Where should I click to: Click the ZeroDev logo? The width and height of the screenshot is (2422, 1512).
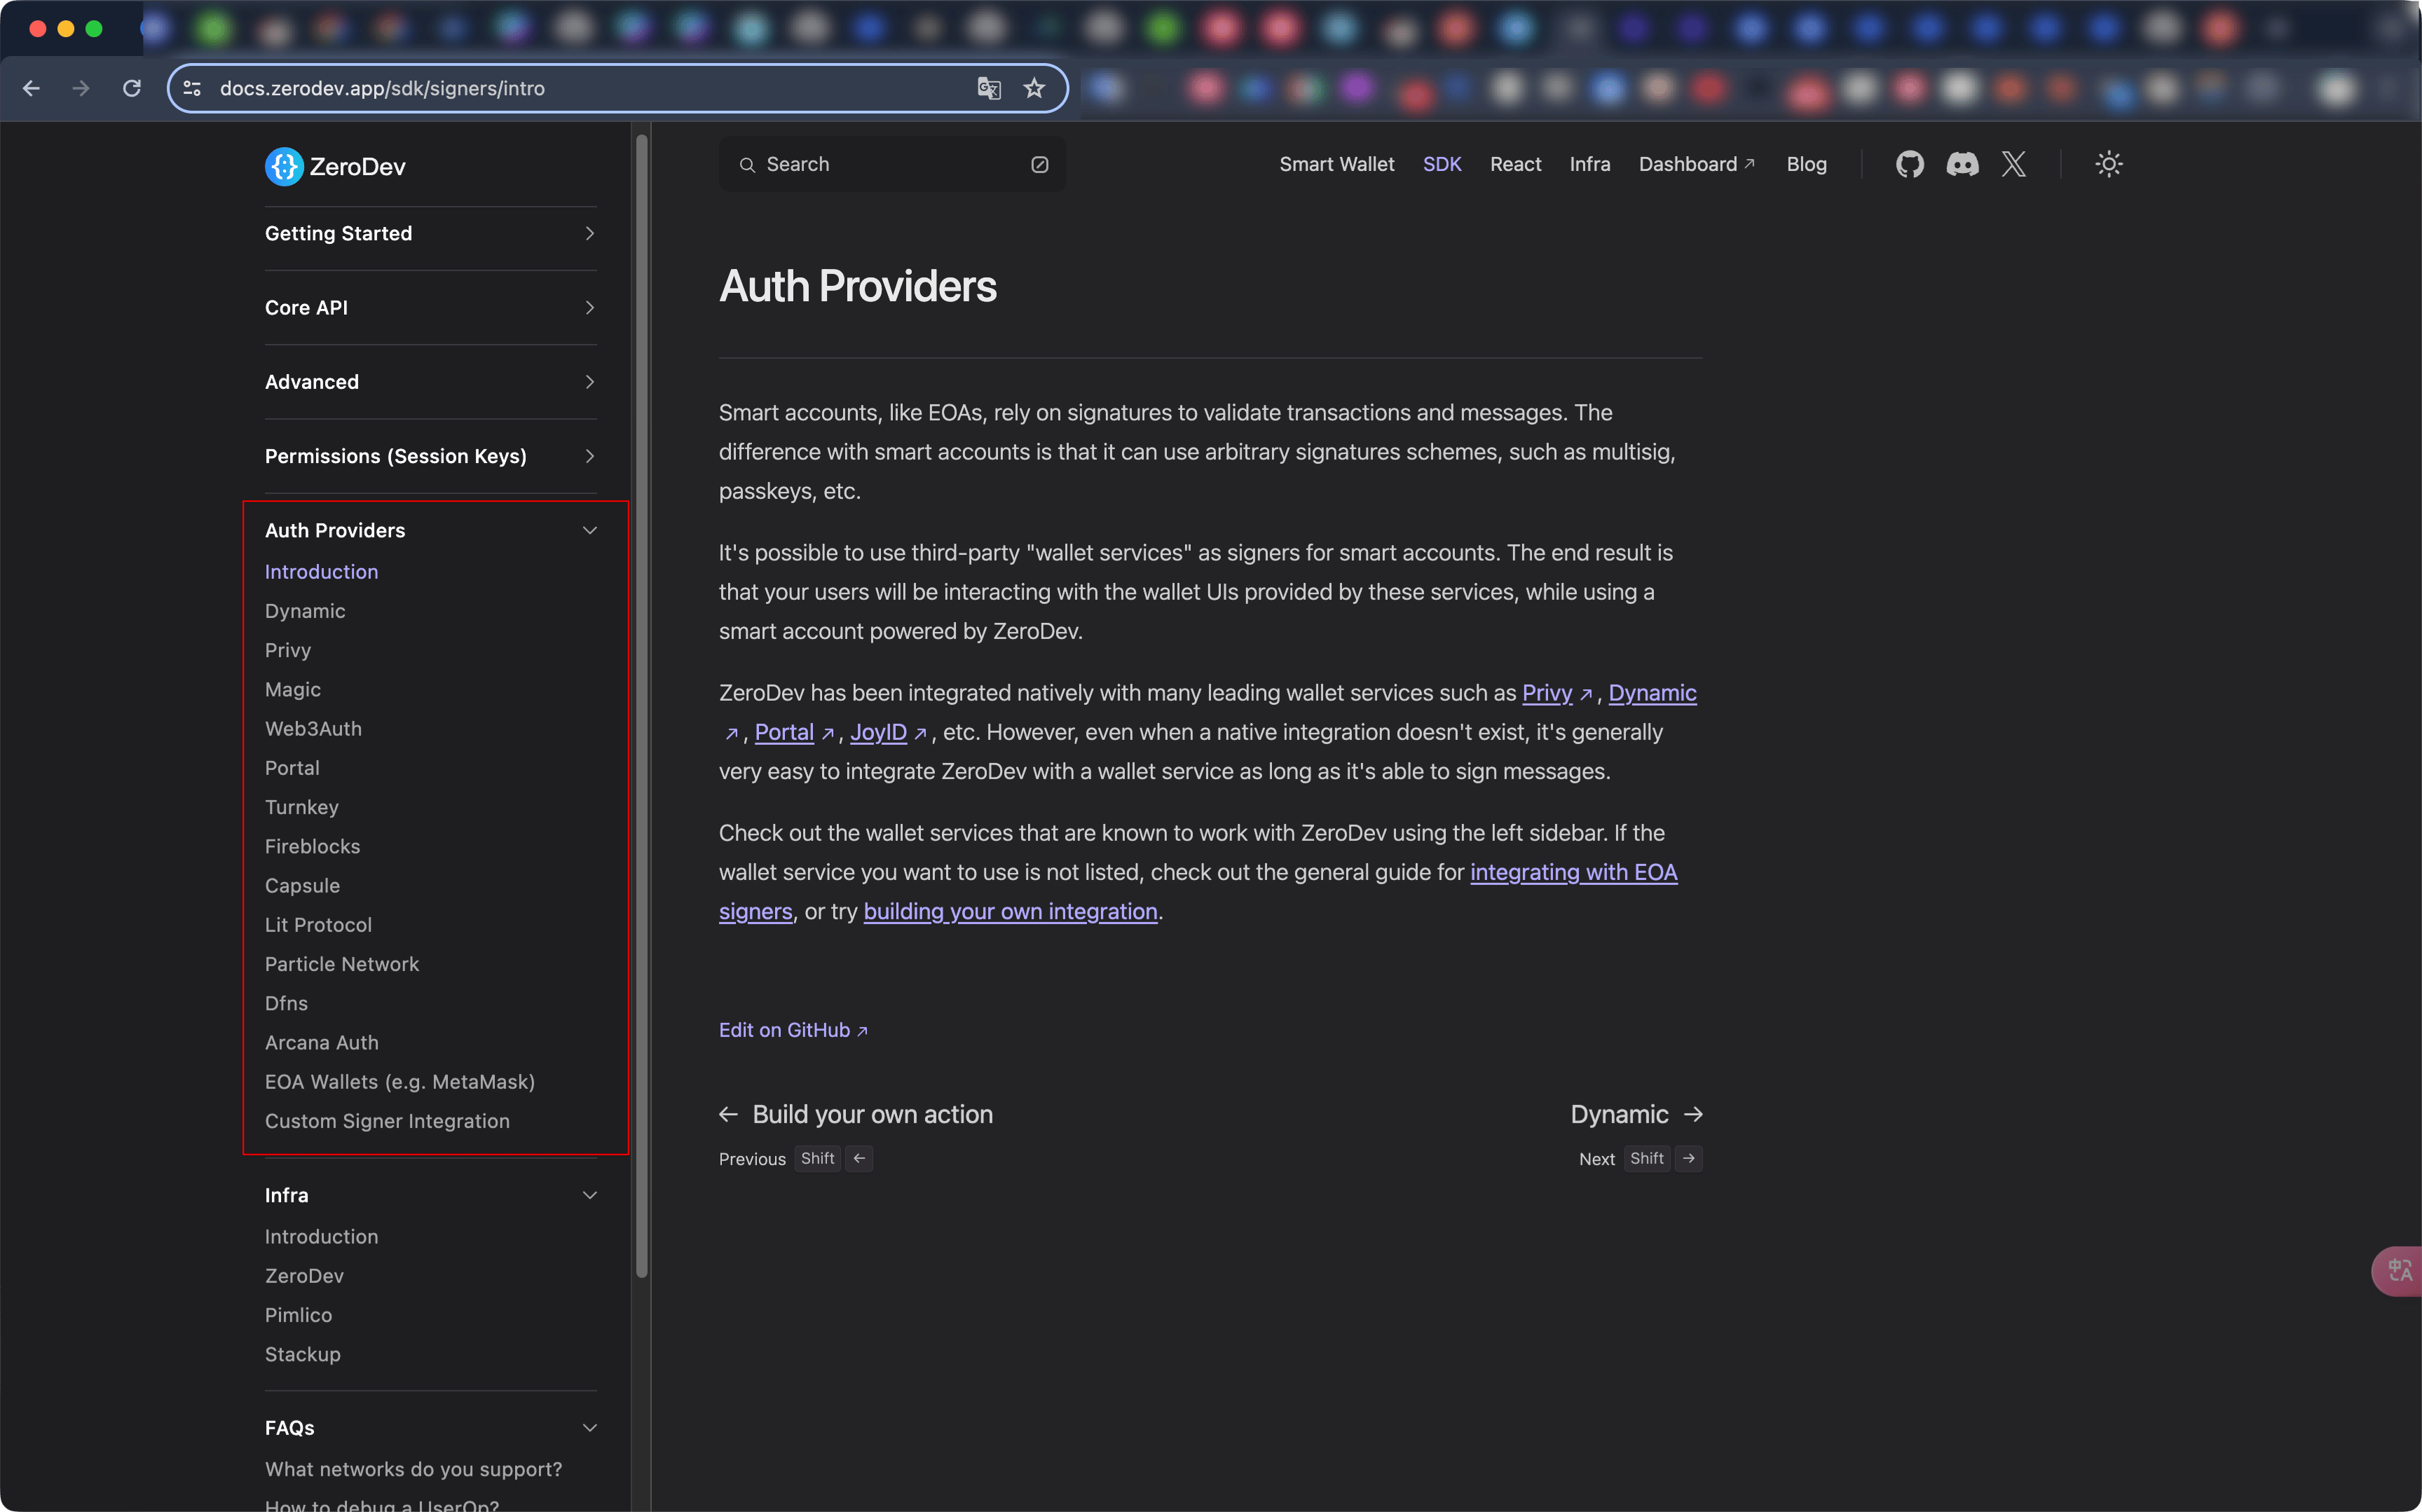tap(335, 166)
